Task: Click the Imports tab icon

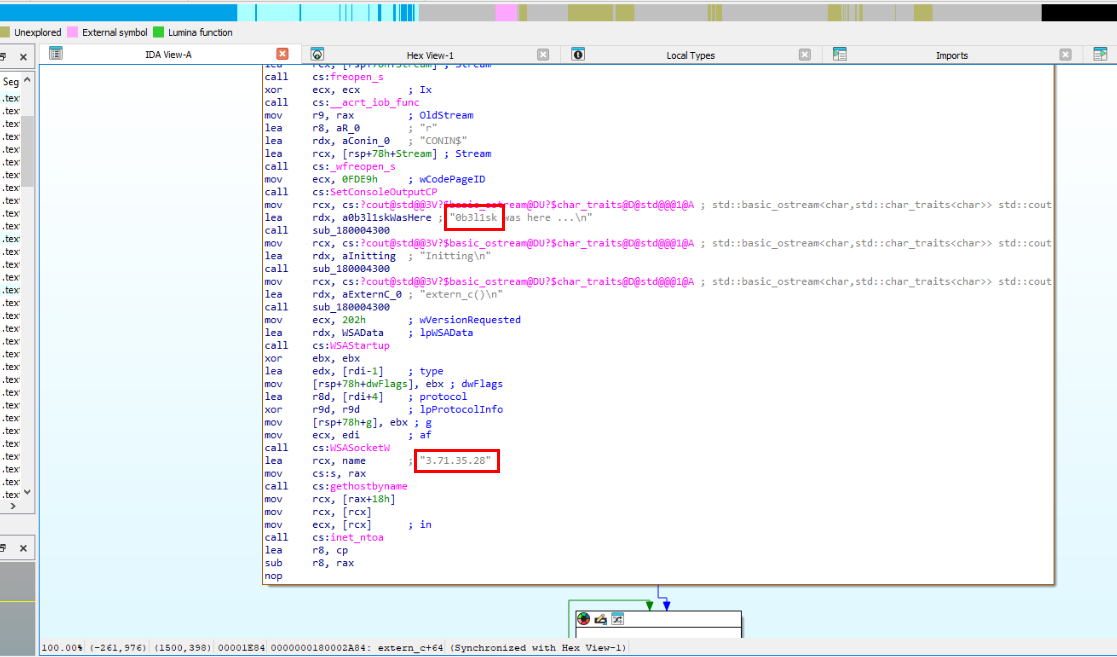Action: pos(839,54)
